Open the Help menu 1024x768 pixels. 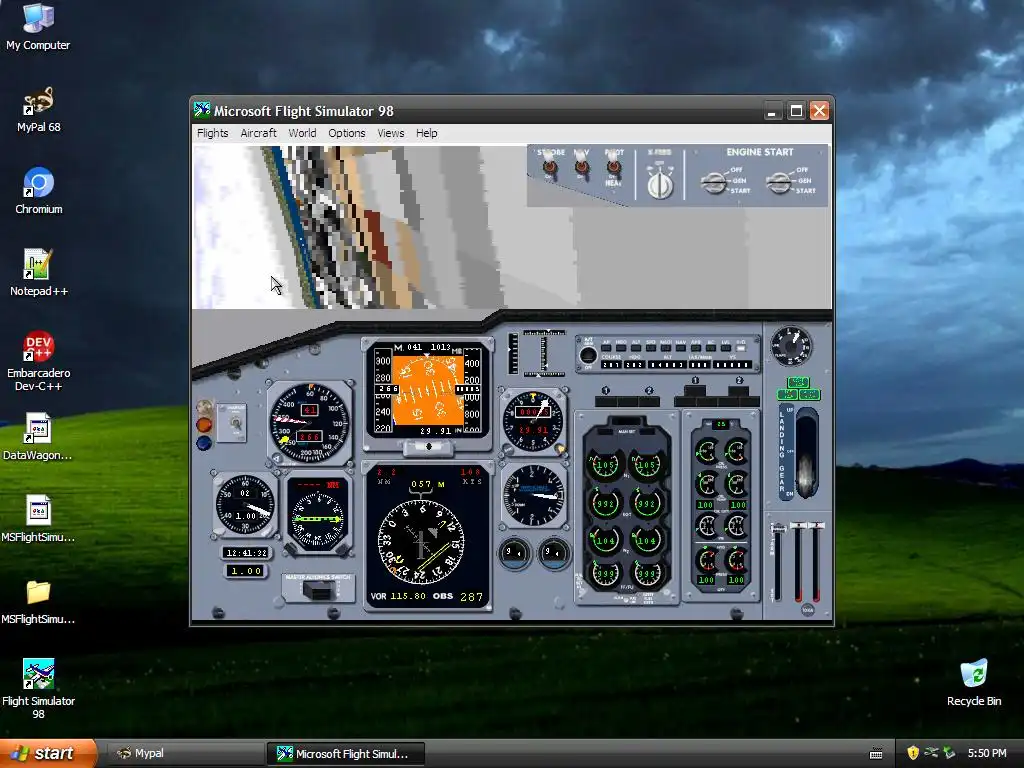click(x=426, y=133)
